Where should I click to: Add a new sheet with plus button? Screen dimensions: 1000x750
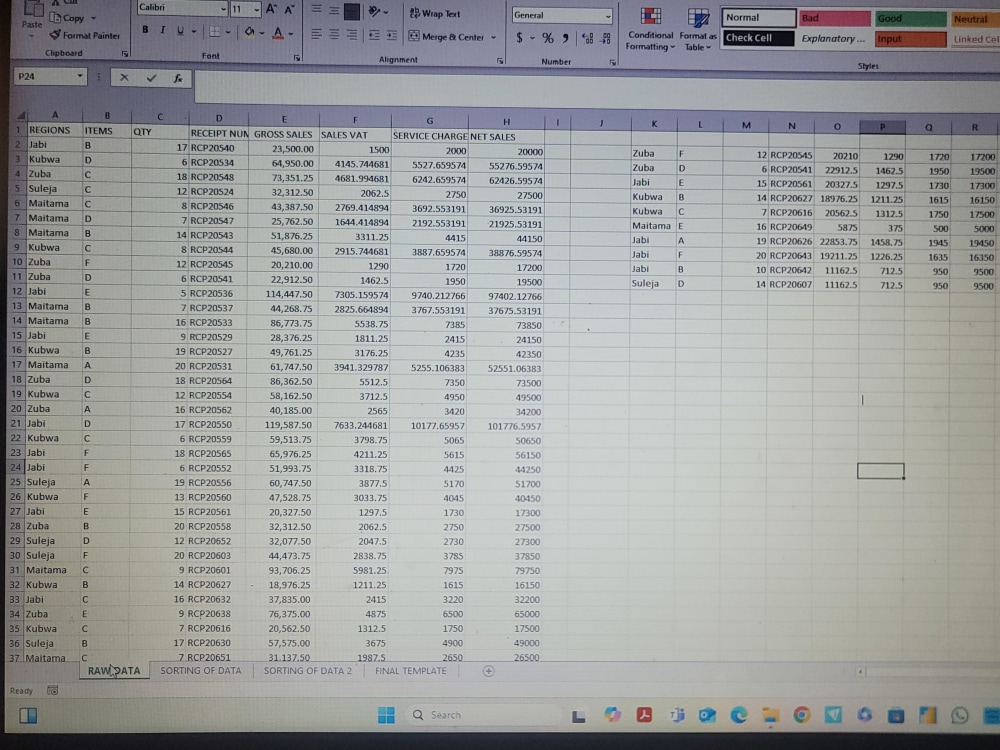tap(489, 671)
